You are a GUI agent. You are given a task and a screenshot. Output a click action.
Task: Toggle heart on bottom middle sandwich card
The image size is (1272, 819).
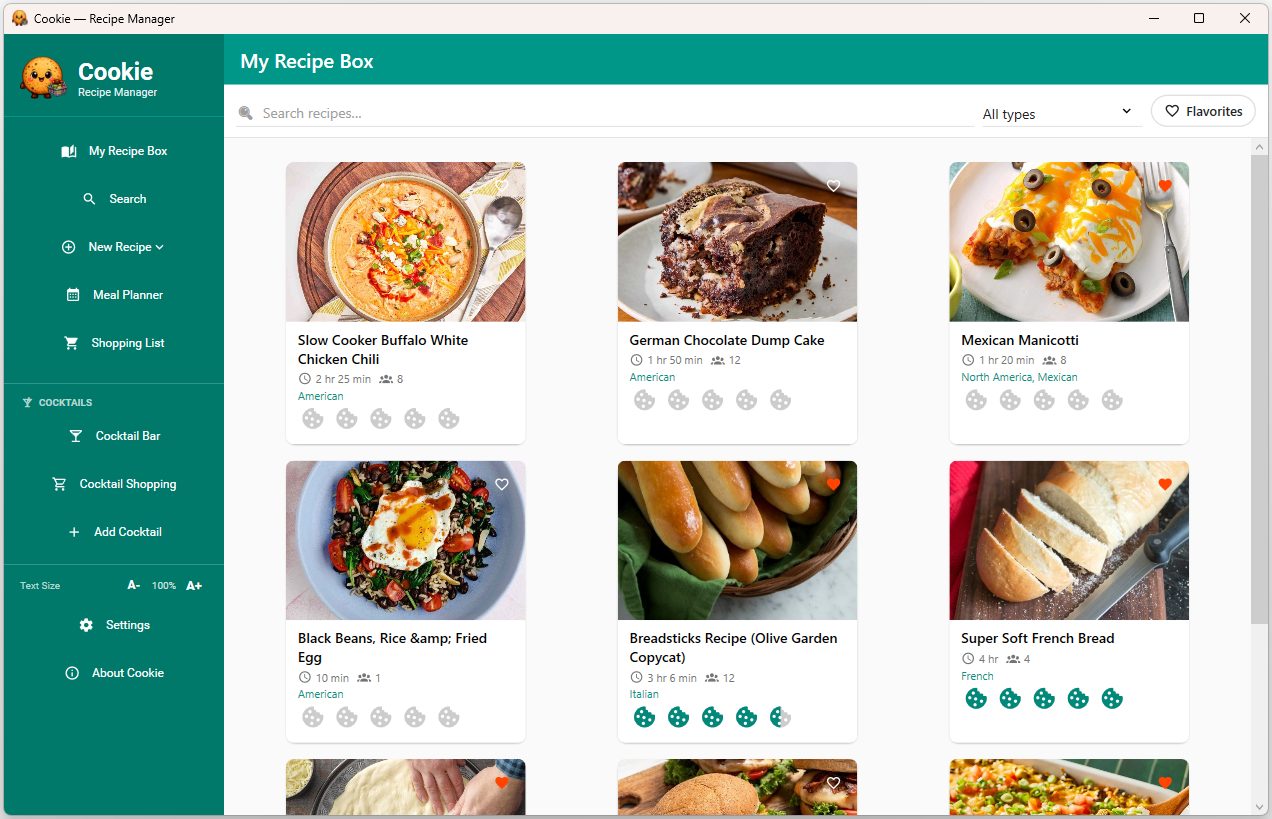(833, 782)
